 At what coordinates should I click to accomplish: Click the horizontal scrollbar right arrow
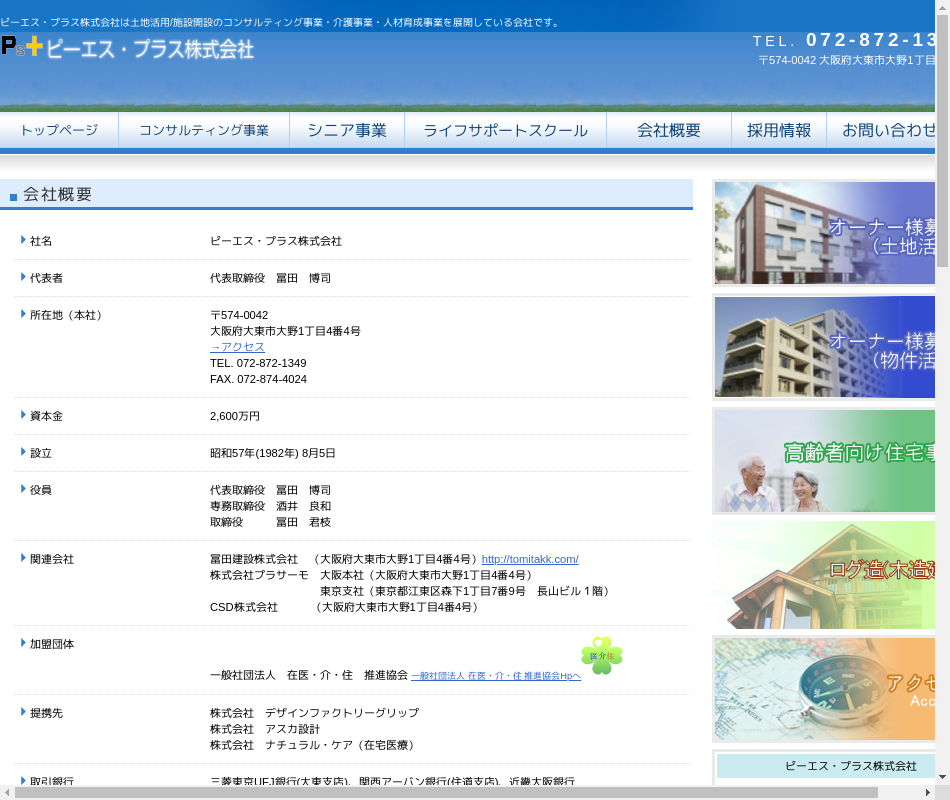[x=927, y=792]
